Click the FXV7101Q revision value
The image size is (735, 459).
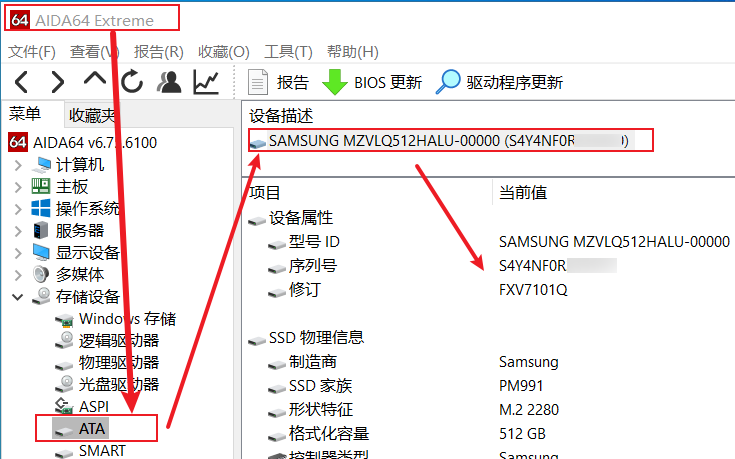pyautogui.click(x=533, y=290)
